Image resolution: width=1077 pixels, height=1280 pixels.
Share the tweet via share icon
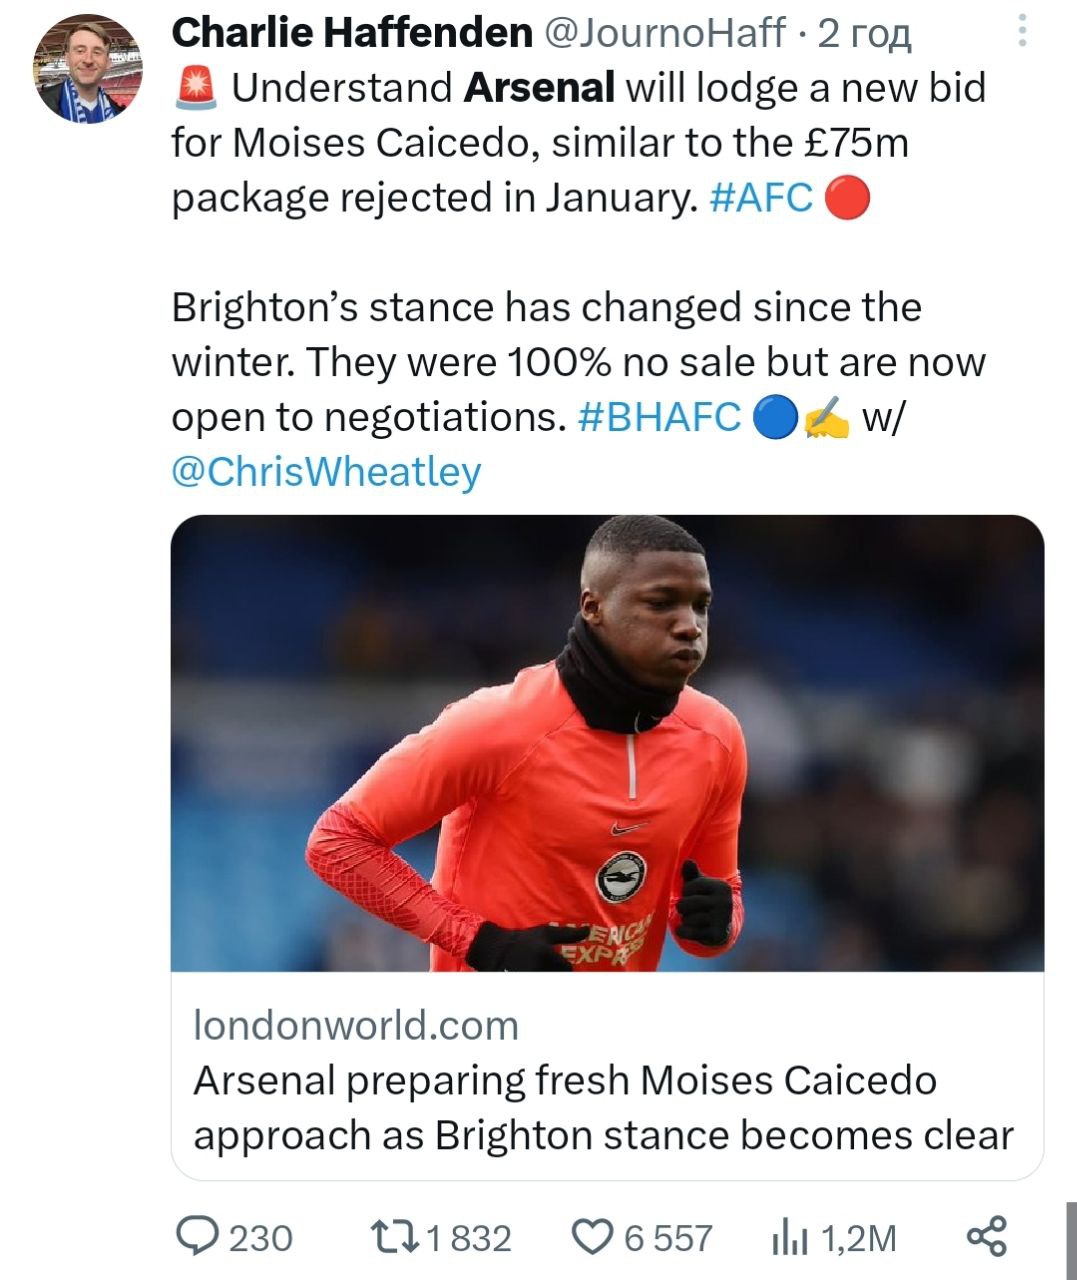987,1237
